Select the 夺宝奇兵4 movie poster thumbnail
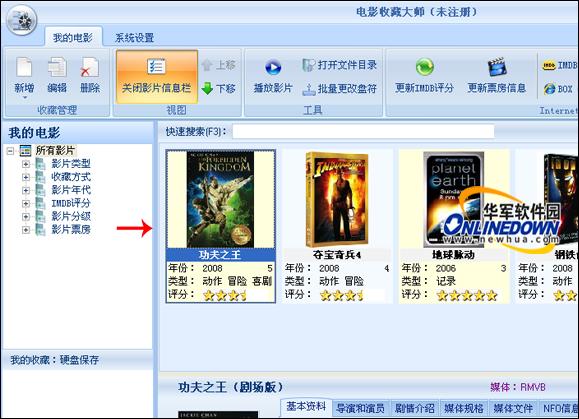Image resolution: width=579 pixels, height=419 pixels. (x=336, y=199)
